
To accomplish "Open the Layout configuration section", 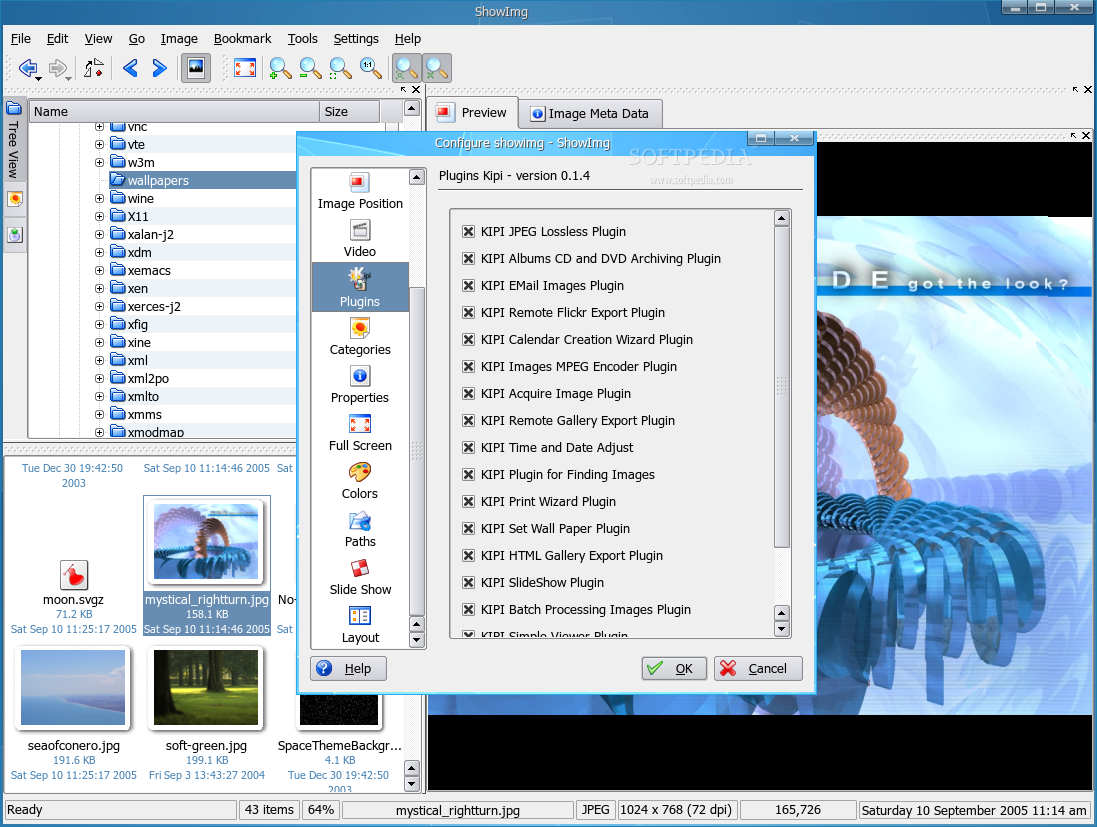I will [x=360, y=625].
